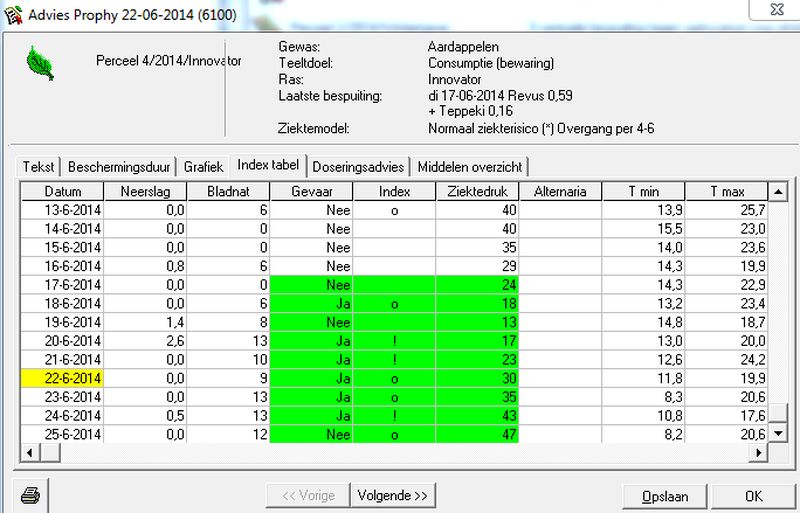
Task: Click the T min column header
Action: coord(644,191)
